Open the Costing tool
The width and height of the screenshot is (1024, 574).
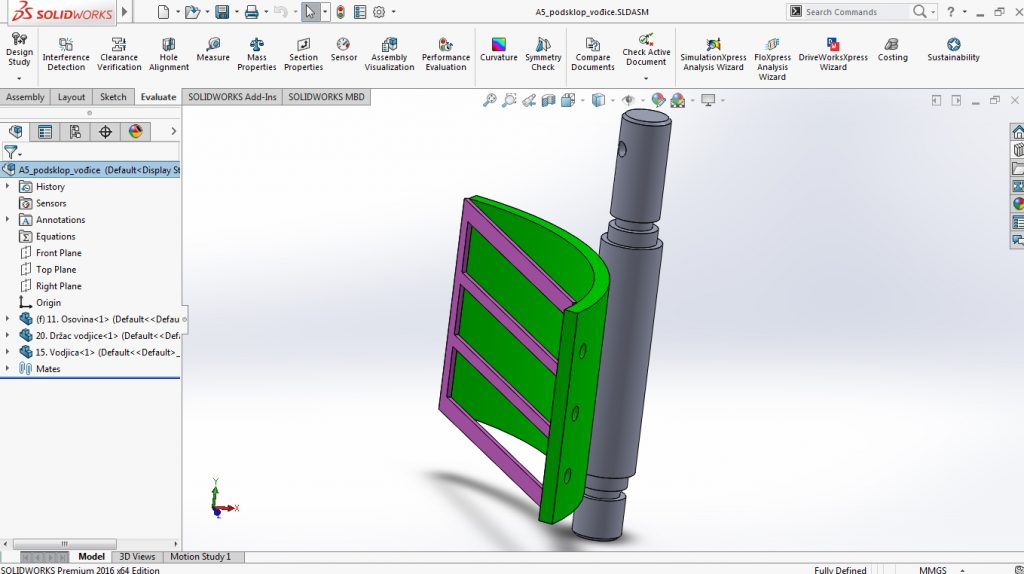892,49
